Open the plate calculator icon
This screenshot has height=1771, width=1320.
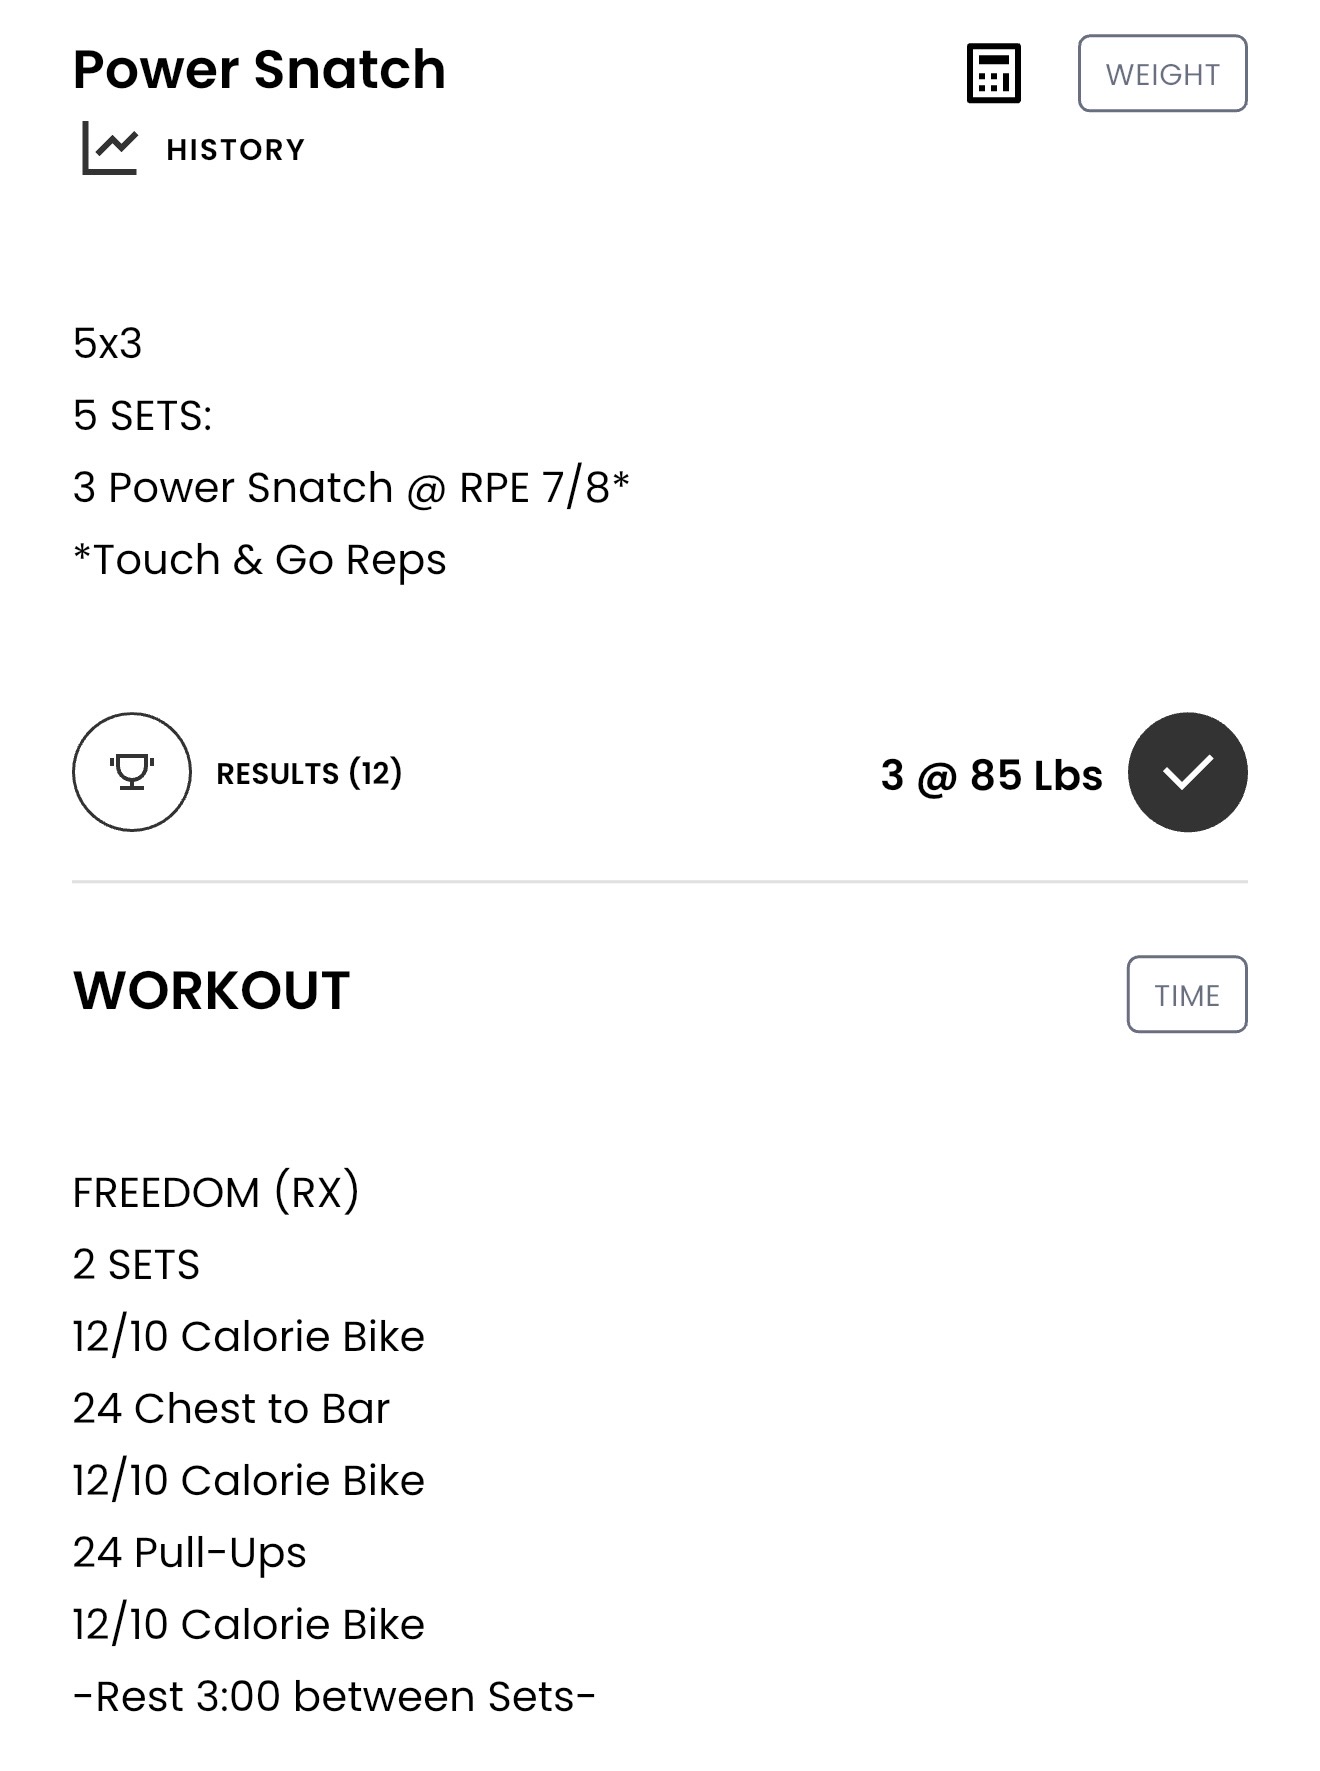click(993, 73)
